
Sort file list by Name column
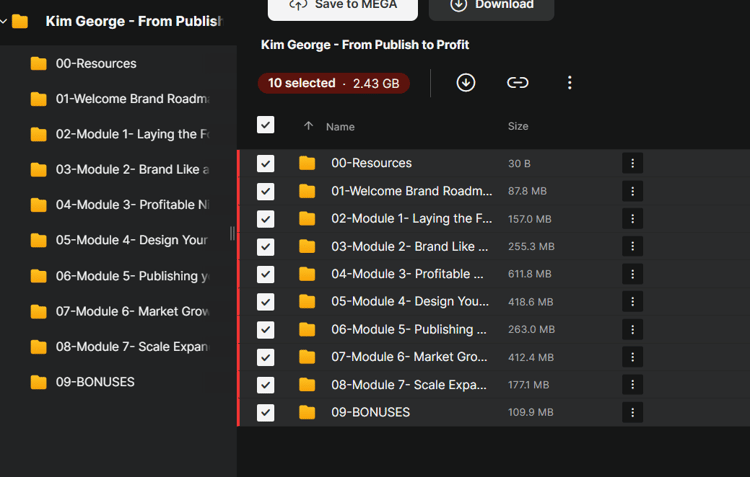340,127
